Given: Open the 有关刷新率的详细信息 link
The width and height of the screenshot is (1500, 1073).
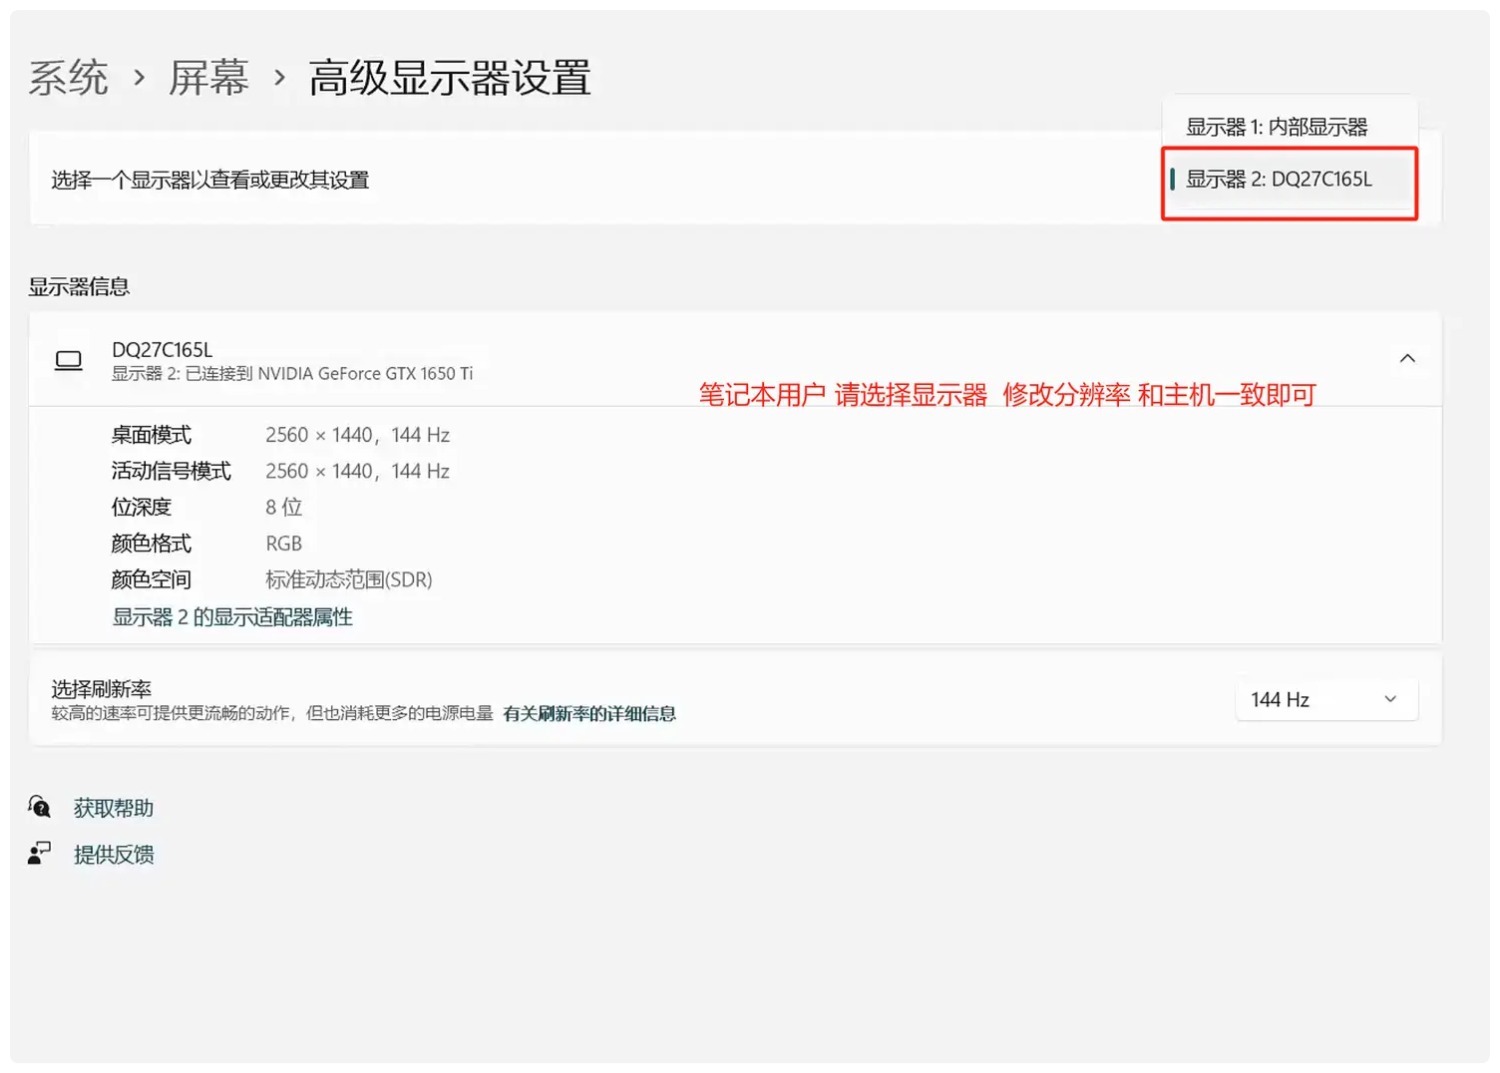Looking at the screenshot, I should click(x=589, y=713).
